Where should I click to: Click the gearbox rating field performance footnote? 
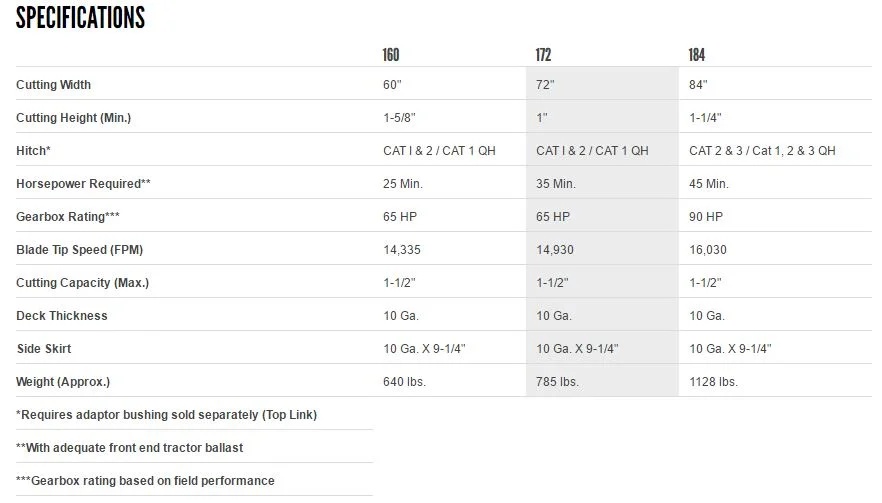pyautogui.click(x=145, y=480)
